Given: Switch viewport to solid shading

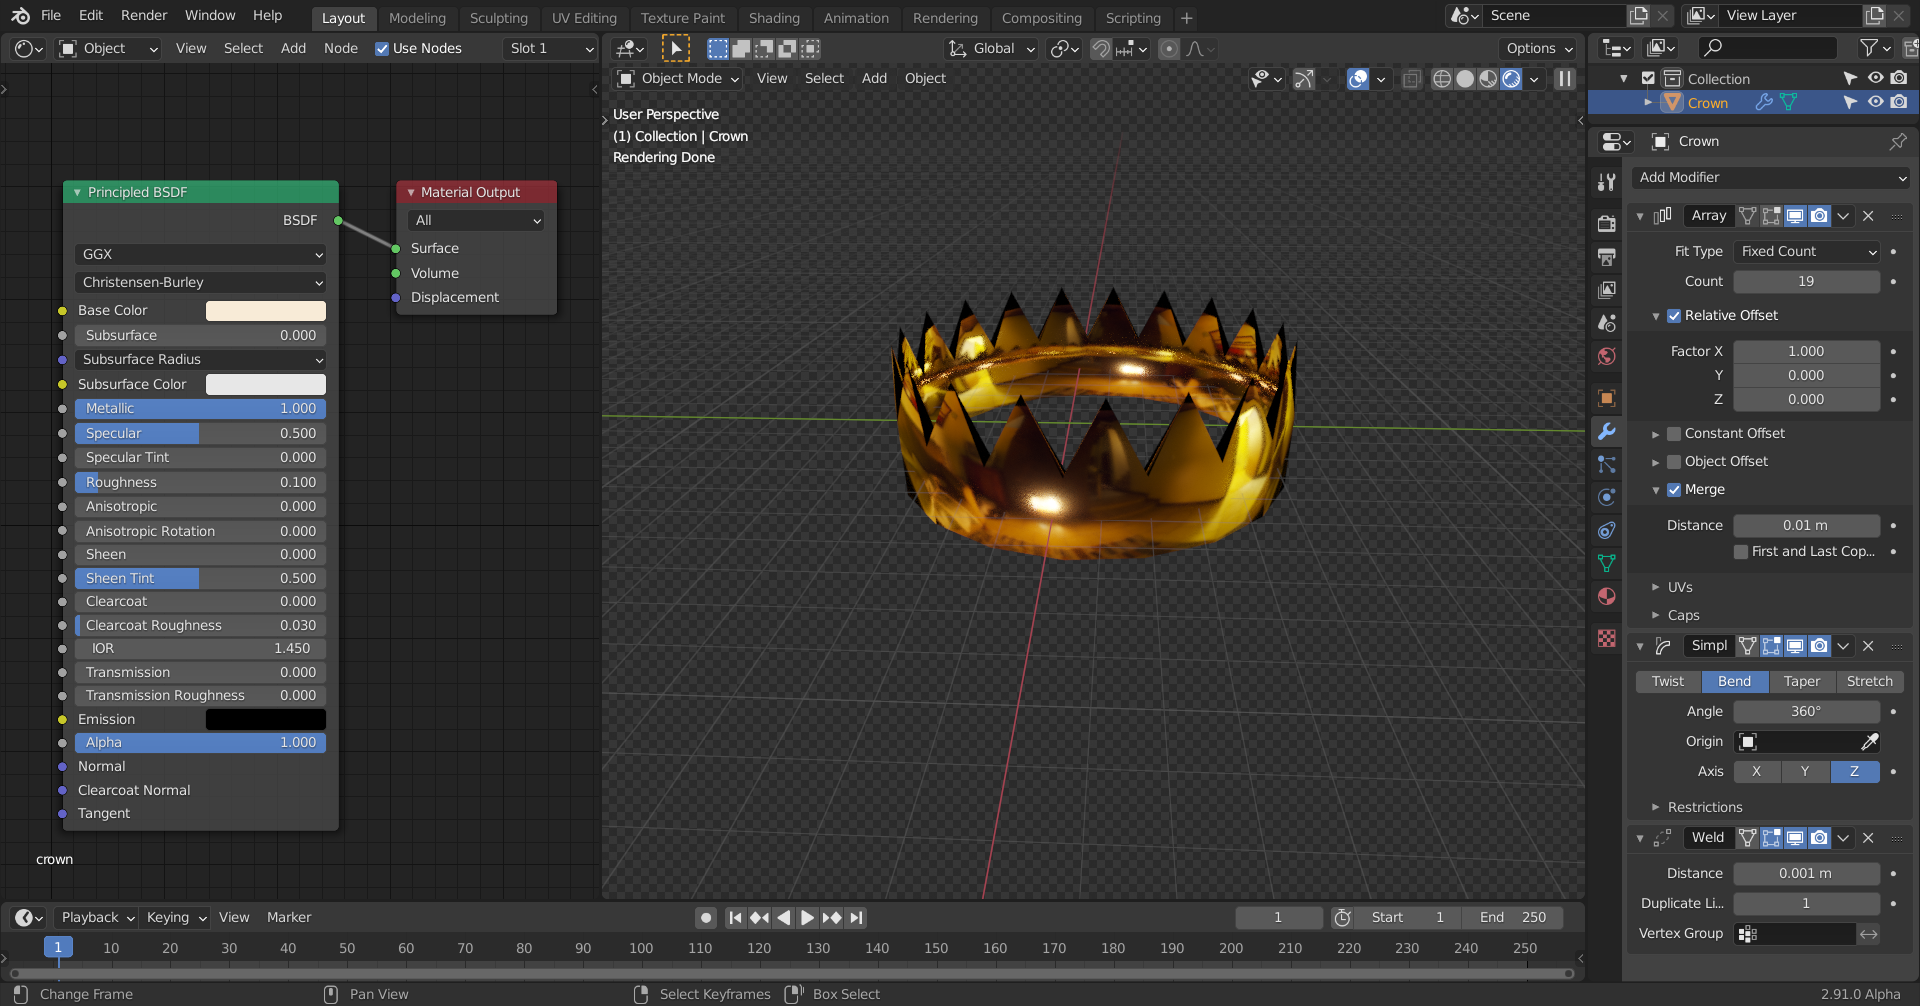Looking at the screenshot, I should pos(1465,79).
